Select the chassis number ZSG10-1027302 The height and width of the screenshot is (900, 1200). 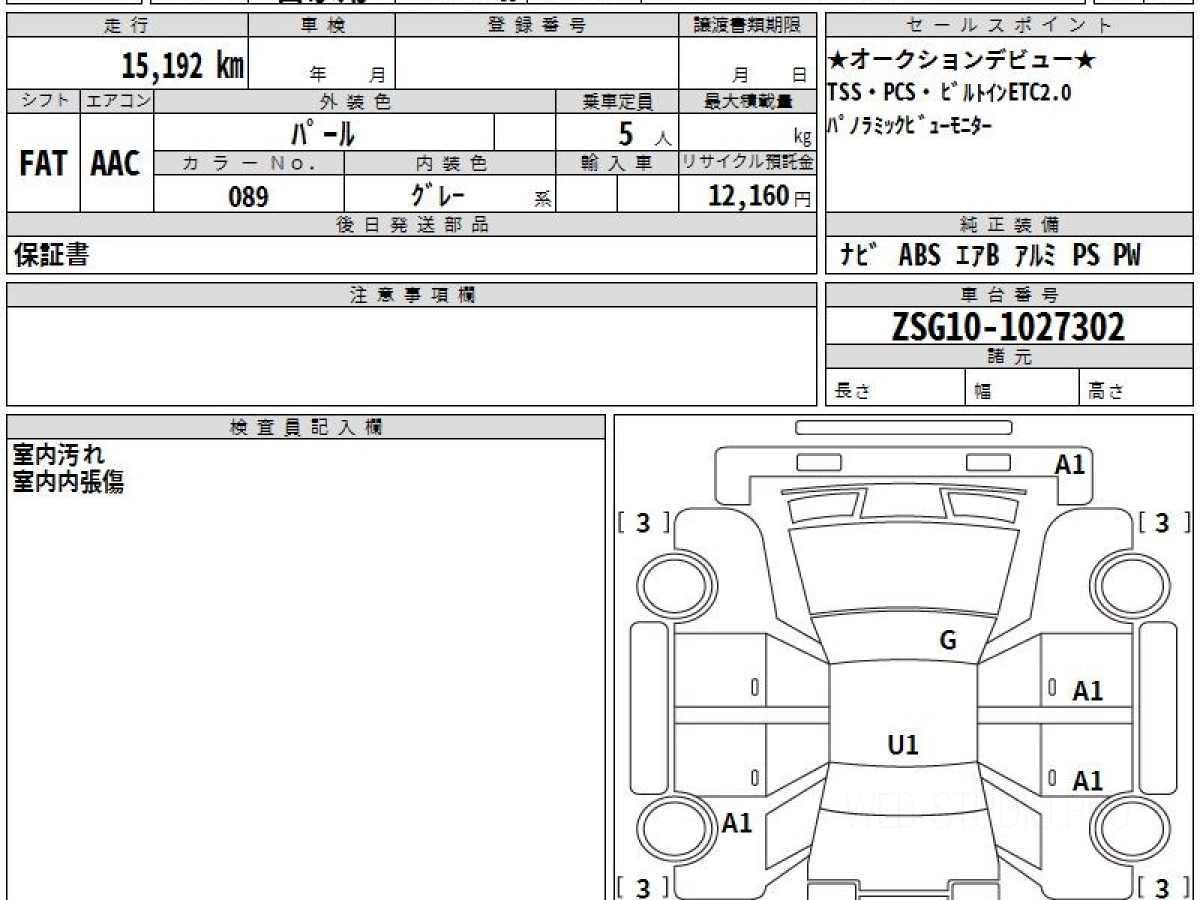(x=1008, y=326)
